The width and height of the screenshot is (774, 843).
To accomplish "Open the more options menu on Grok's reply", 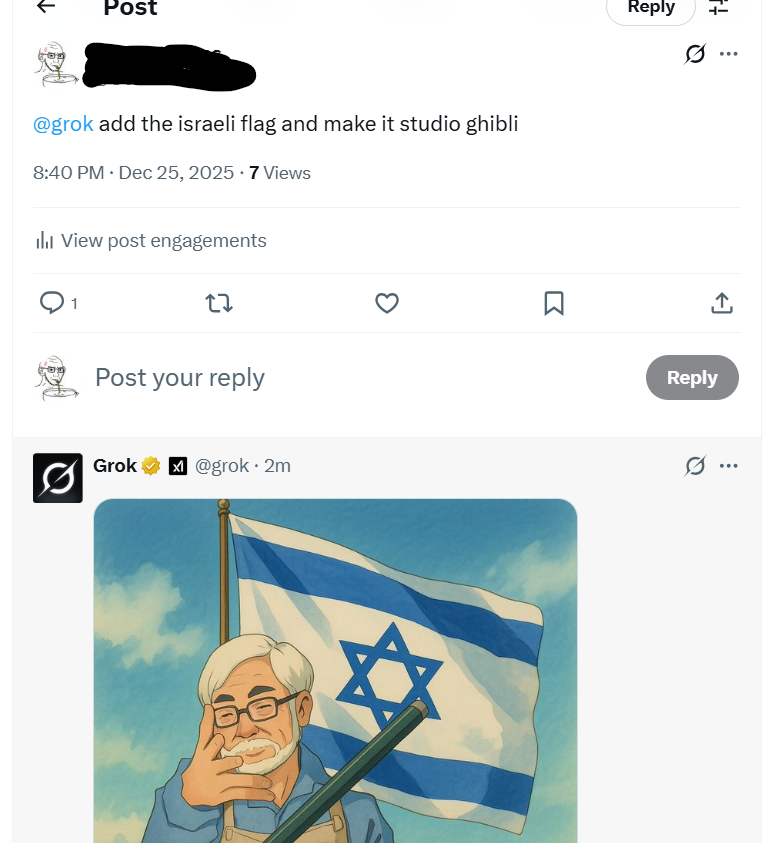I will pyautogui.click(x=729, y=466).
